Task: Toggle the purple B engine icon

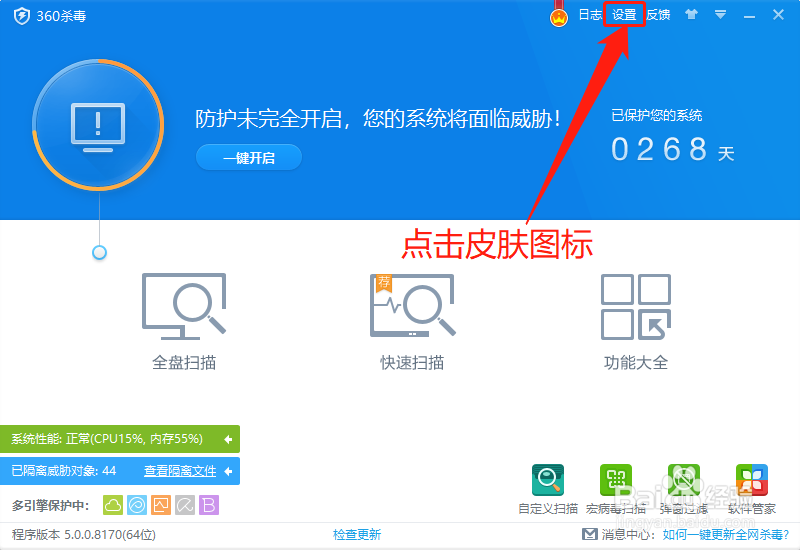Action: click(209, 505)
